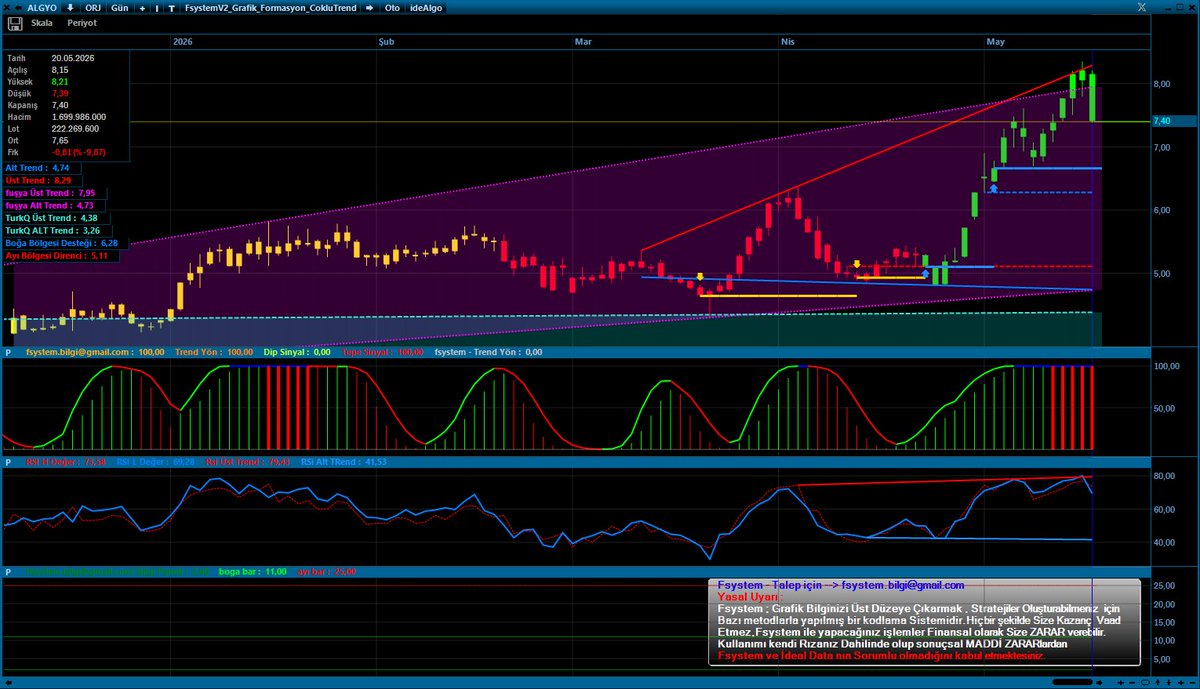Viewport: 1200px width, 689px height.
Task: Open the FsystemV2_Grafik_Formasyon_CokluTrend template dropdown
Action: [x=269, y=7]
